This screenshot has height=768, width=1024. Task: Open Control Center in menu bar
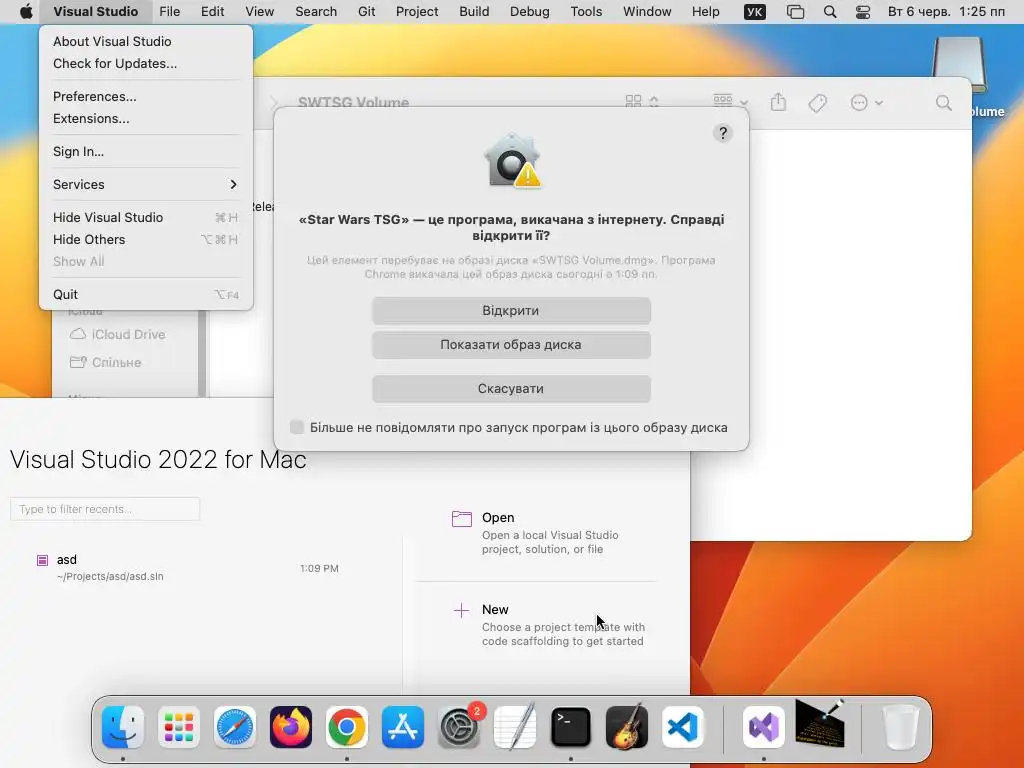863,12
